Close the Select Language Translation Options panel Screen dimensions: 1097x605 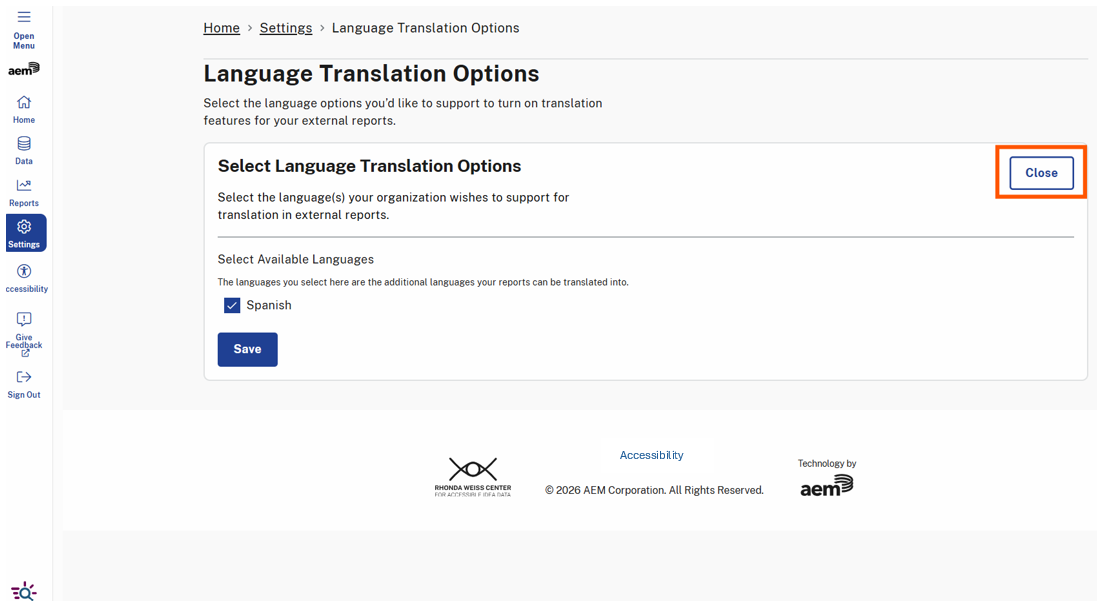1041,172
